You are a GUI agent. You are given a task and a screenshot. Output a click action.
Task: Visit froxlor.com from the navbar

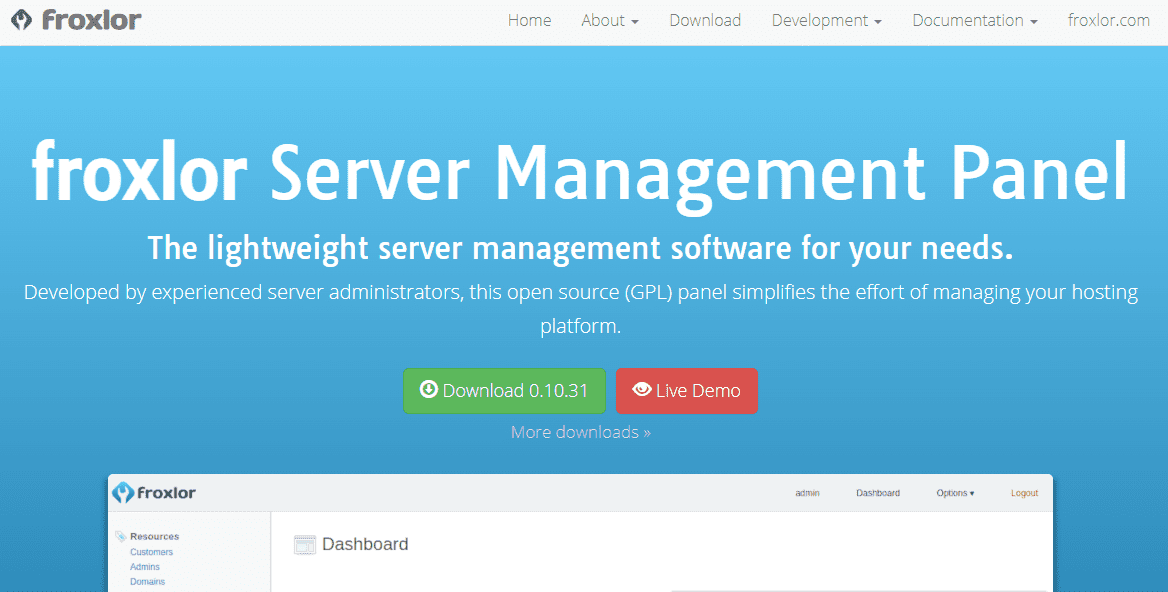tap(1109, 21)
